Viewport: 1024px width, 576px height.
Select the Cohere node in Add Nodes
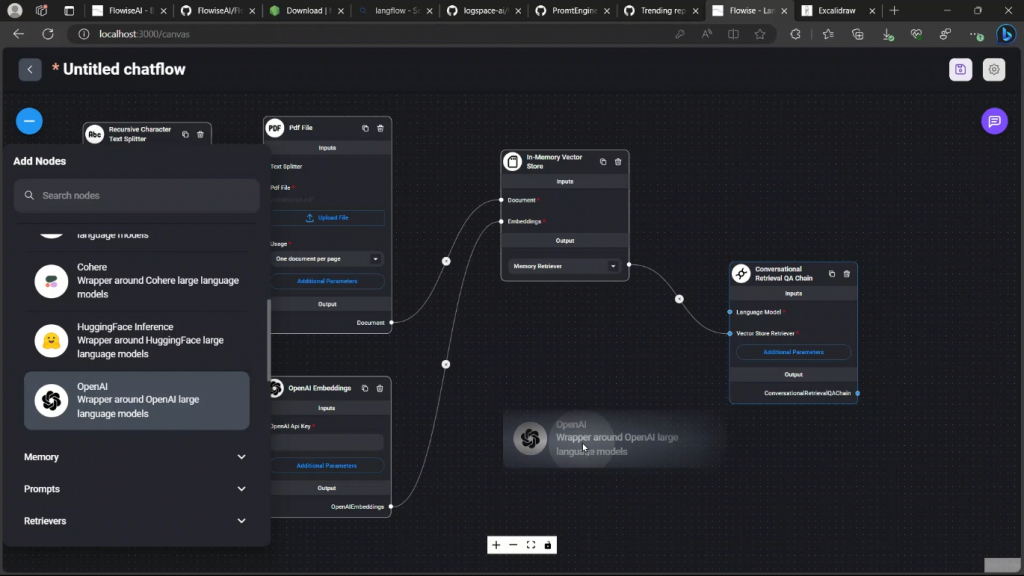coord(136,281)
